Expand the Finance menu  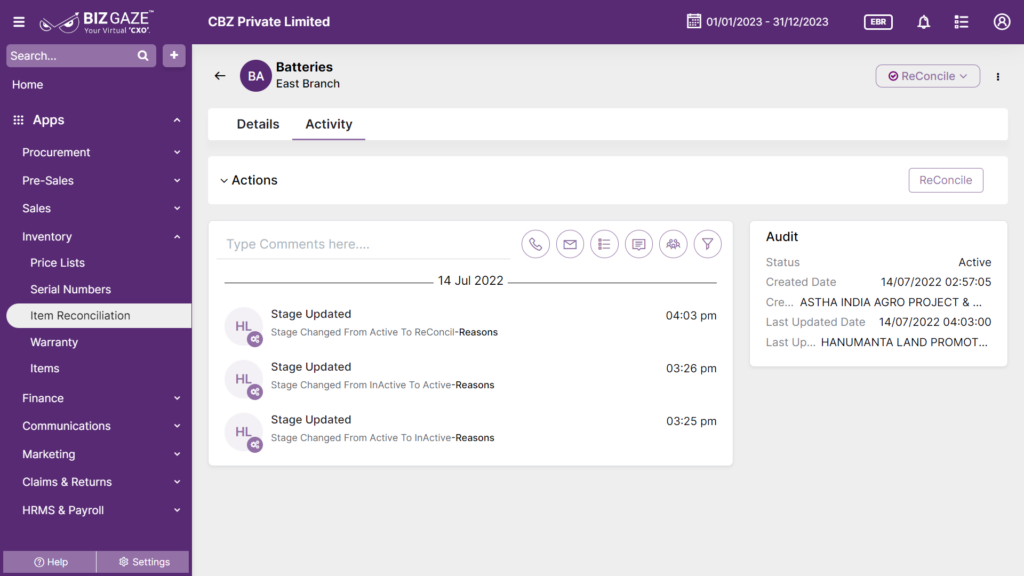coord(177,398)
